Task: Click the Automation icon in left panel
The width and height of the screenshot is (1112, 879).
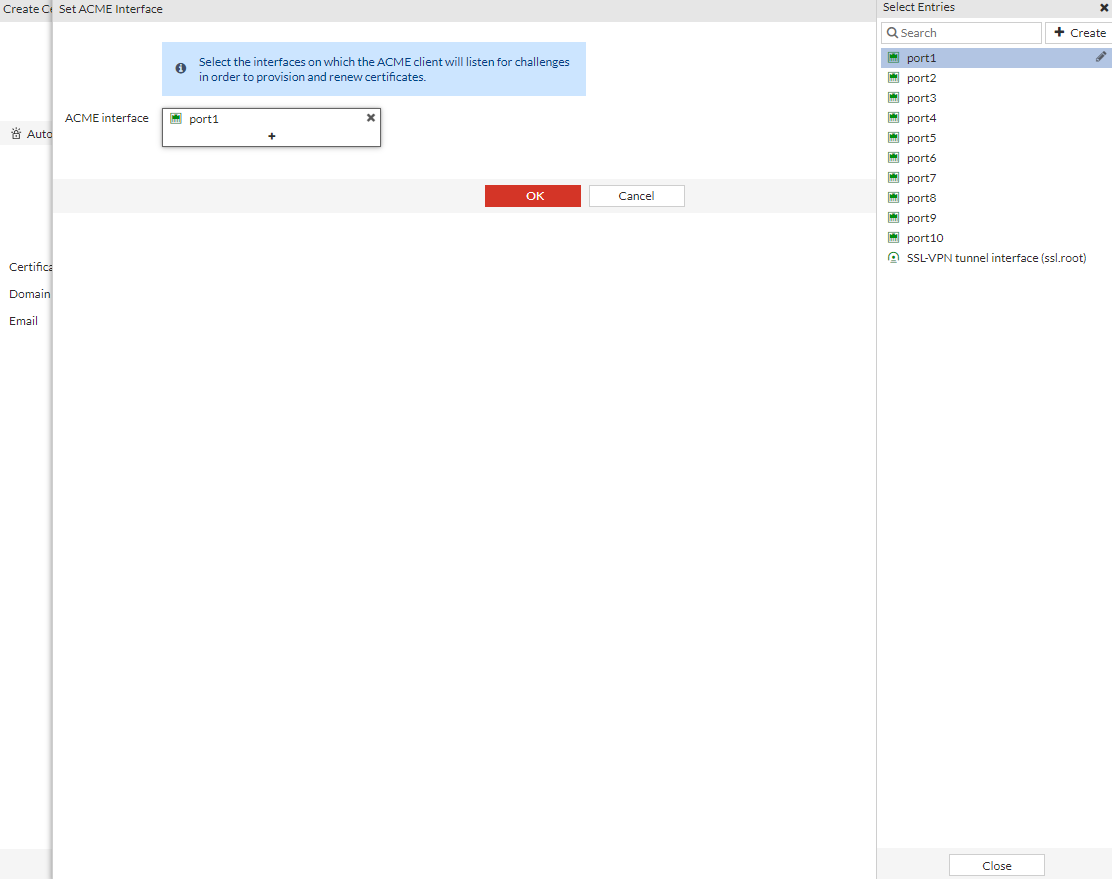Action: (x=16, y=133)
